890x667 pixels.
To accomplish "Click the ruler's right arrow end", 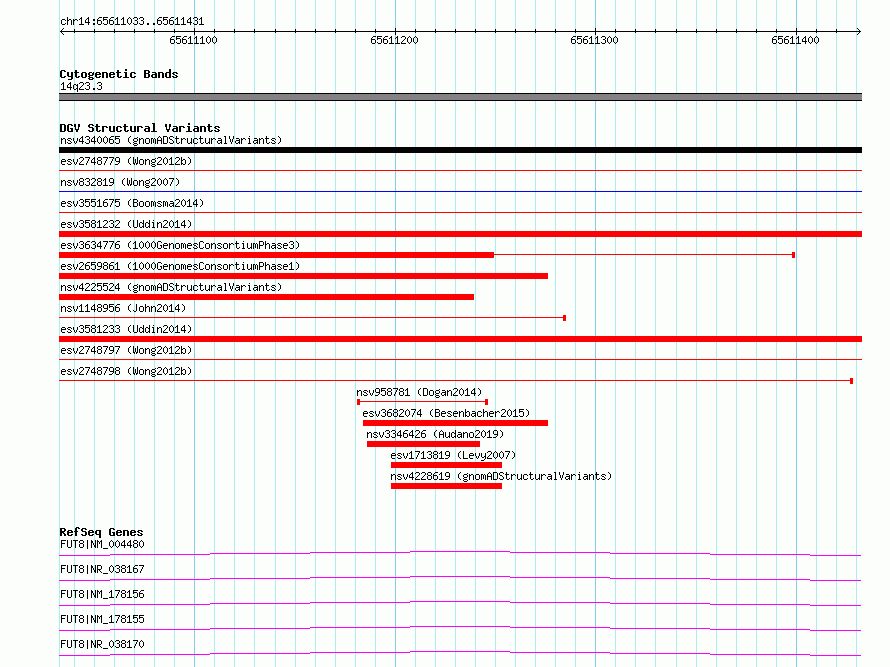I will tap(859, 32).
